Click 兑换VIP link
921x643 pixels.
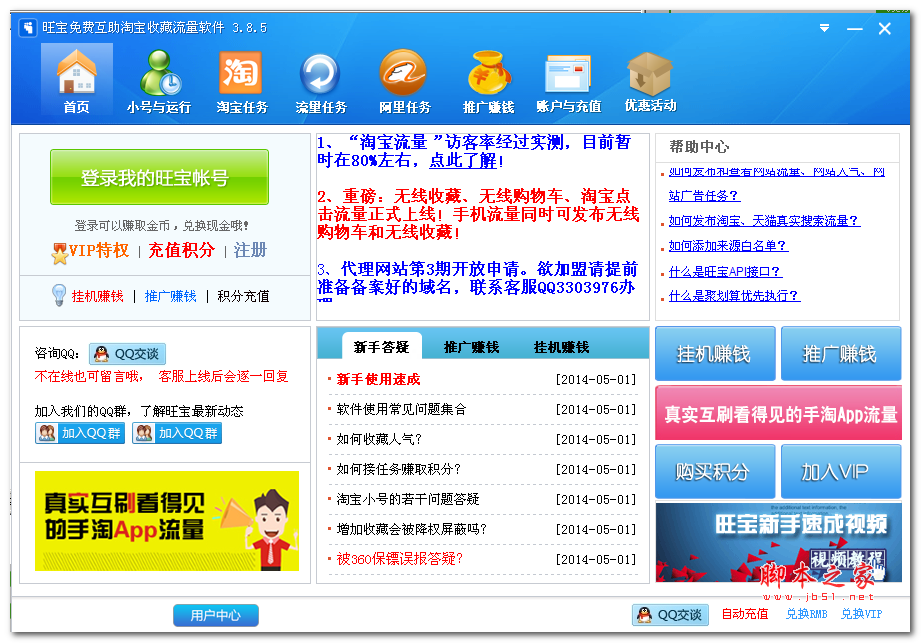point(861,614)
